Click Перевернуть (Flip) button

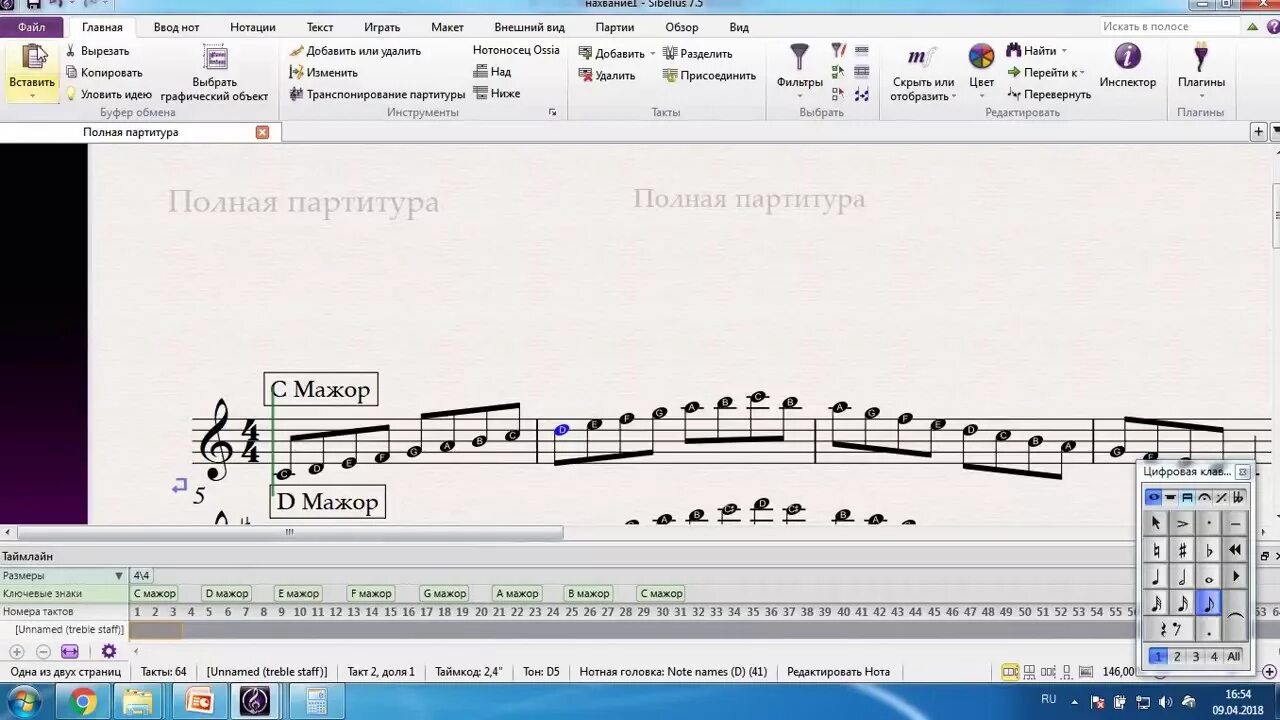[x=1049, y=94]
